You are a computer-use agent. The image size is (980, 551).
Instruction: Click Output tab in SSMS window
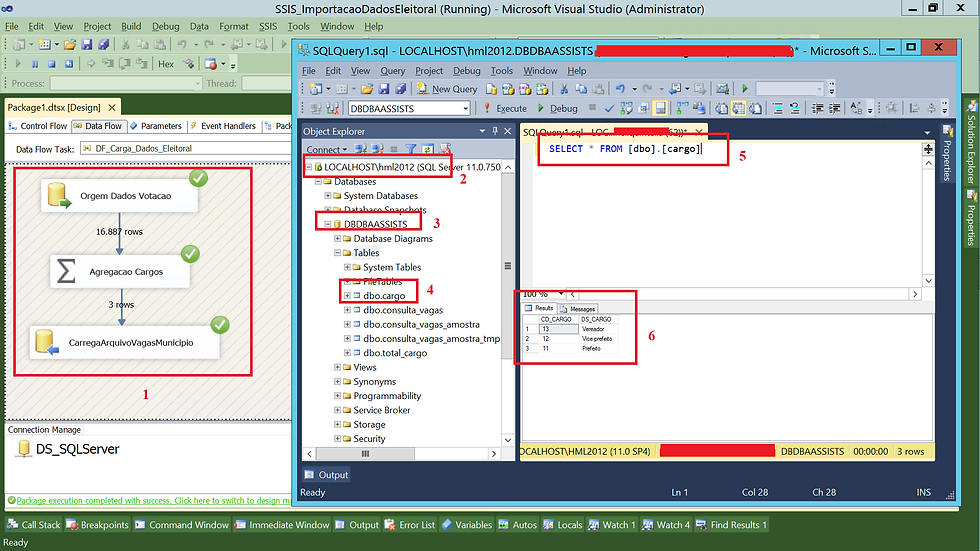click(x=326, y=475)
